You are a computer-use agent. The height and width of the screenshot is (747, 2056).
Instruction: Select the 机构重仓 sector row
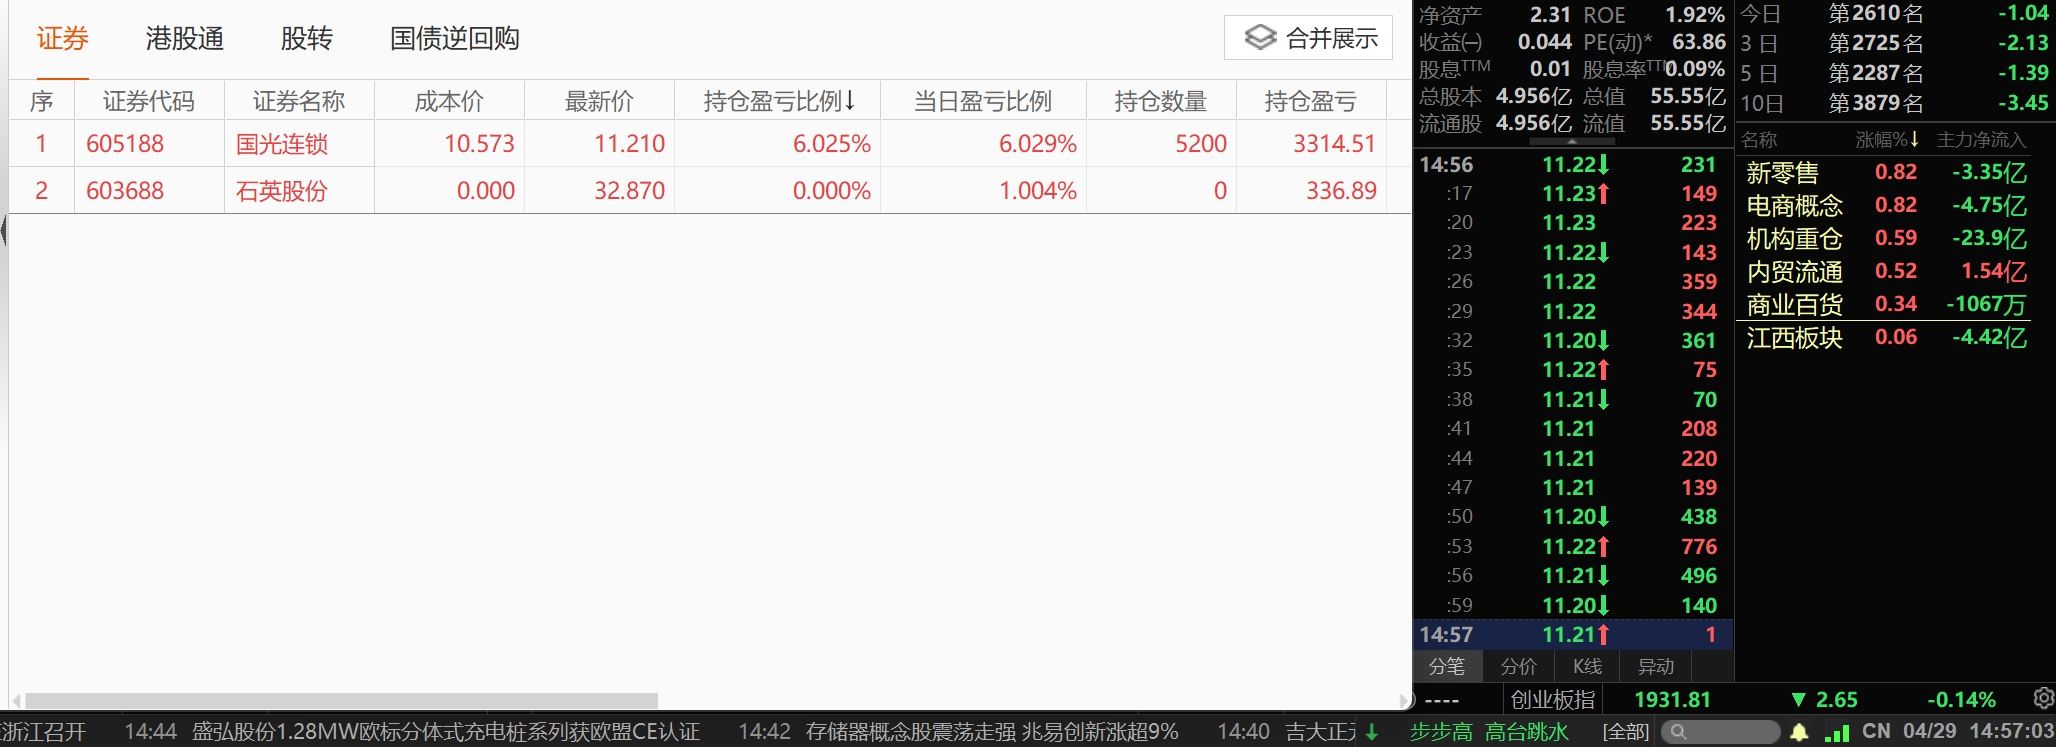click(x=1887, y=238)
